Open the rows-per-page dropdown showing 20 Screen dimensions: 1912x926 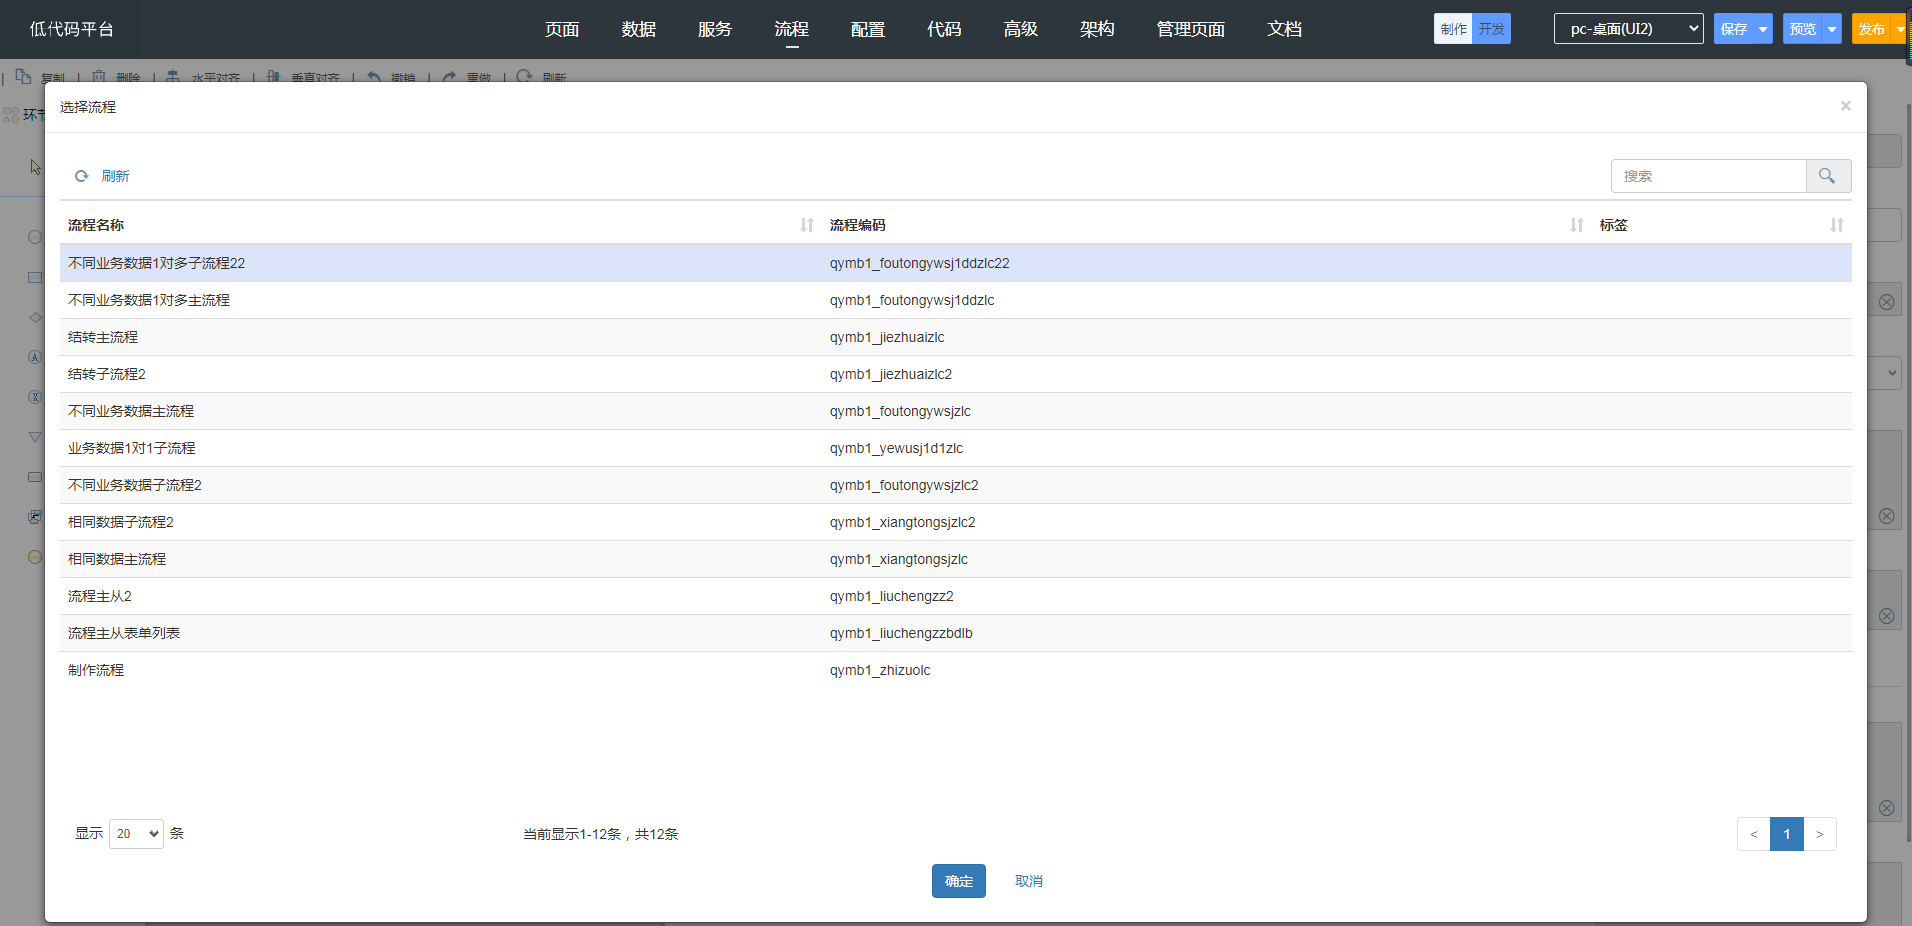click(x=136, y=834)
